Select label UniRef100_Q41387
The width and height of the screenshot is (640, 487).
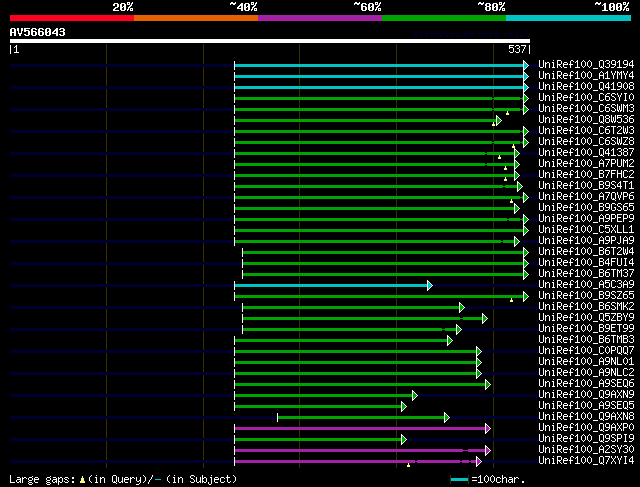pyautogui.click(x=586, y=153)
